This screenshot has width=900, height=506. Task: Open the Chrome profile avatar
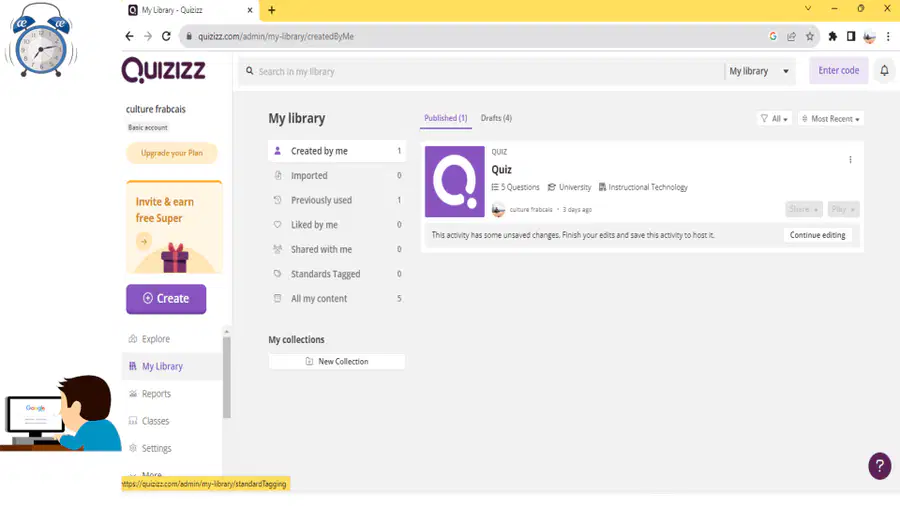point(870,37)
